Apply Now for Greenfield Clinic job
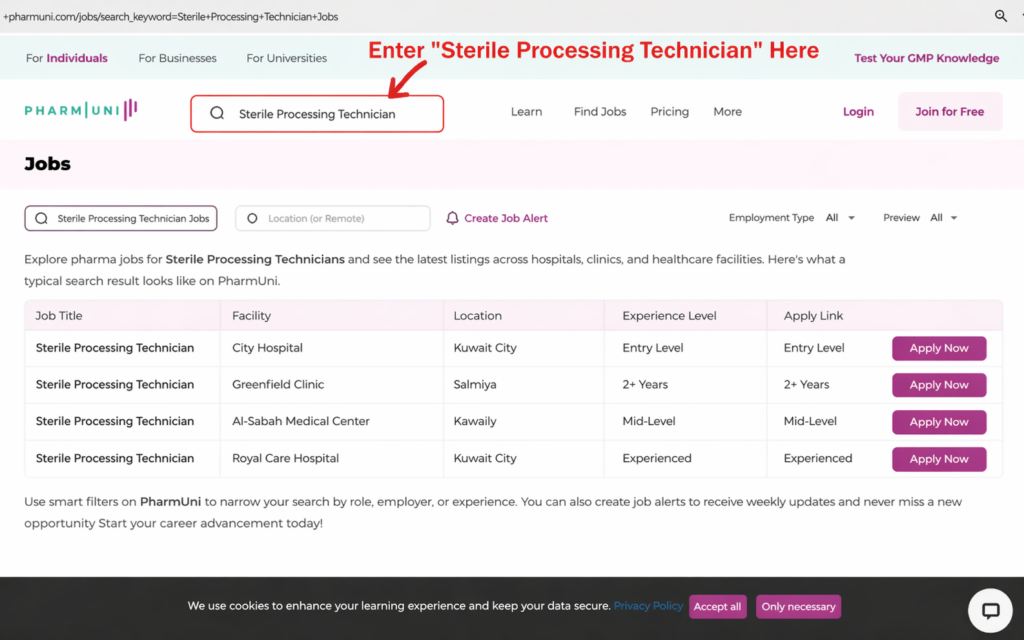The height and width of the screenshot is (640, 1024). (938, 385)
